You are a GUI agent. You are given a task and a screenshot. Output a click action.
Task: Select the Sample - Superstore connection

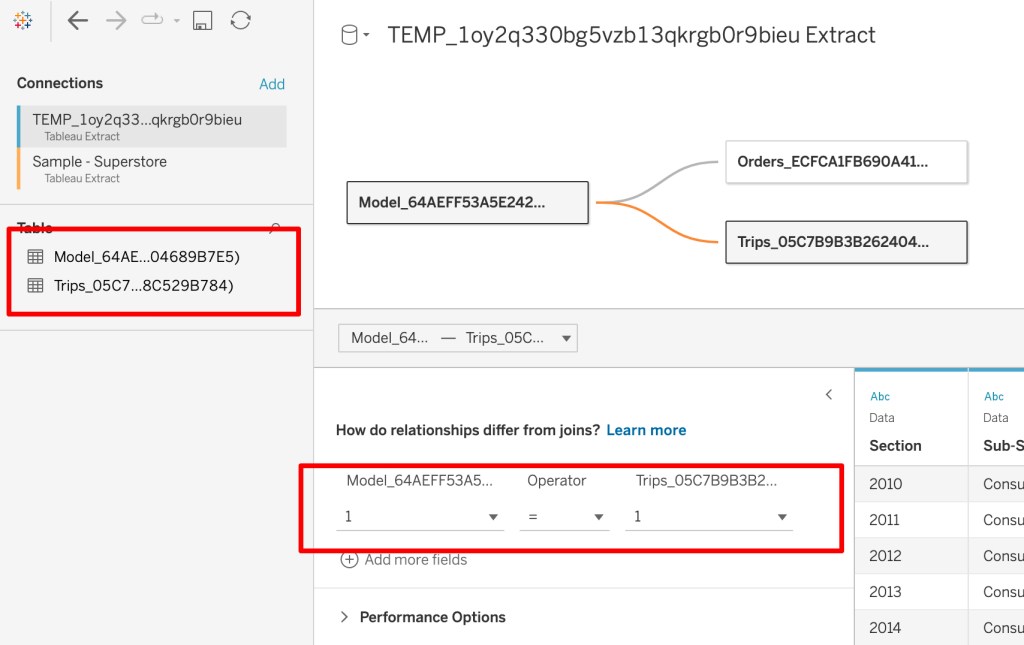tap(152, 168)
